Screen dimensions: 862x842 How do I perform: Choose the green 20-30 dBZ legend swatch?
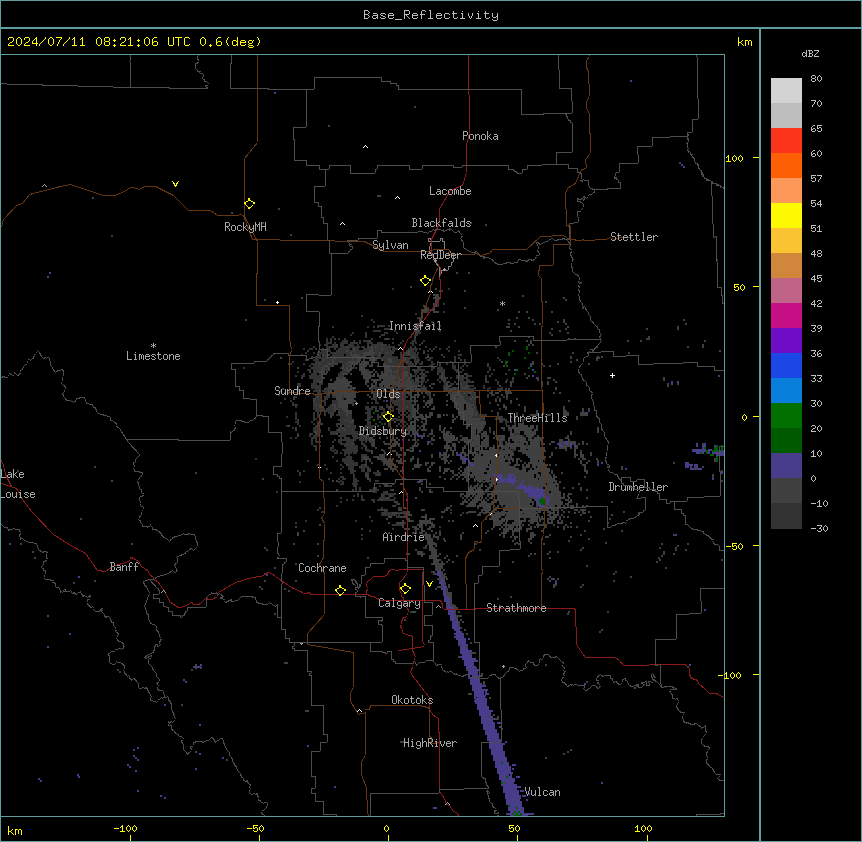point(786,416)
